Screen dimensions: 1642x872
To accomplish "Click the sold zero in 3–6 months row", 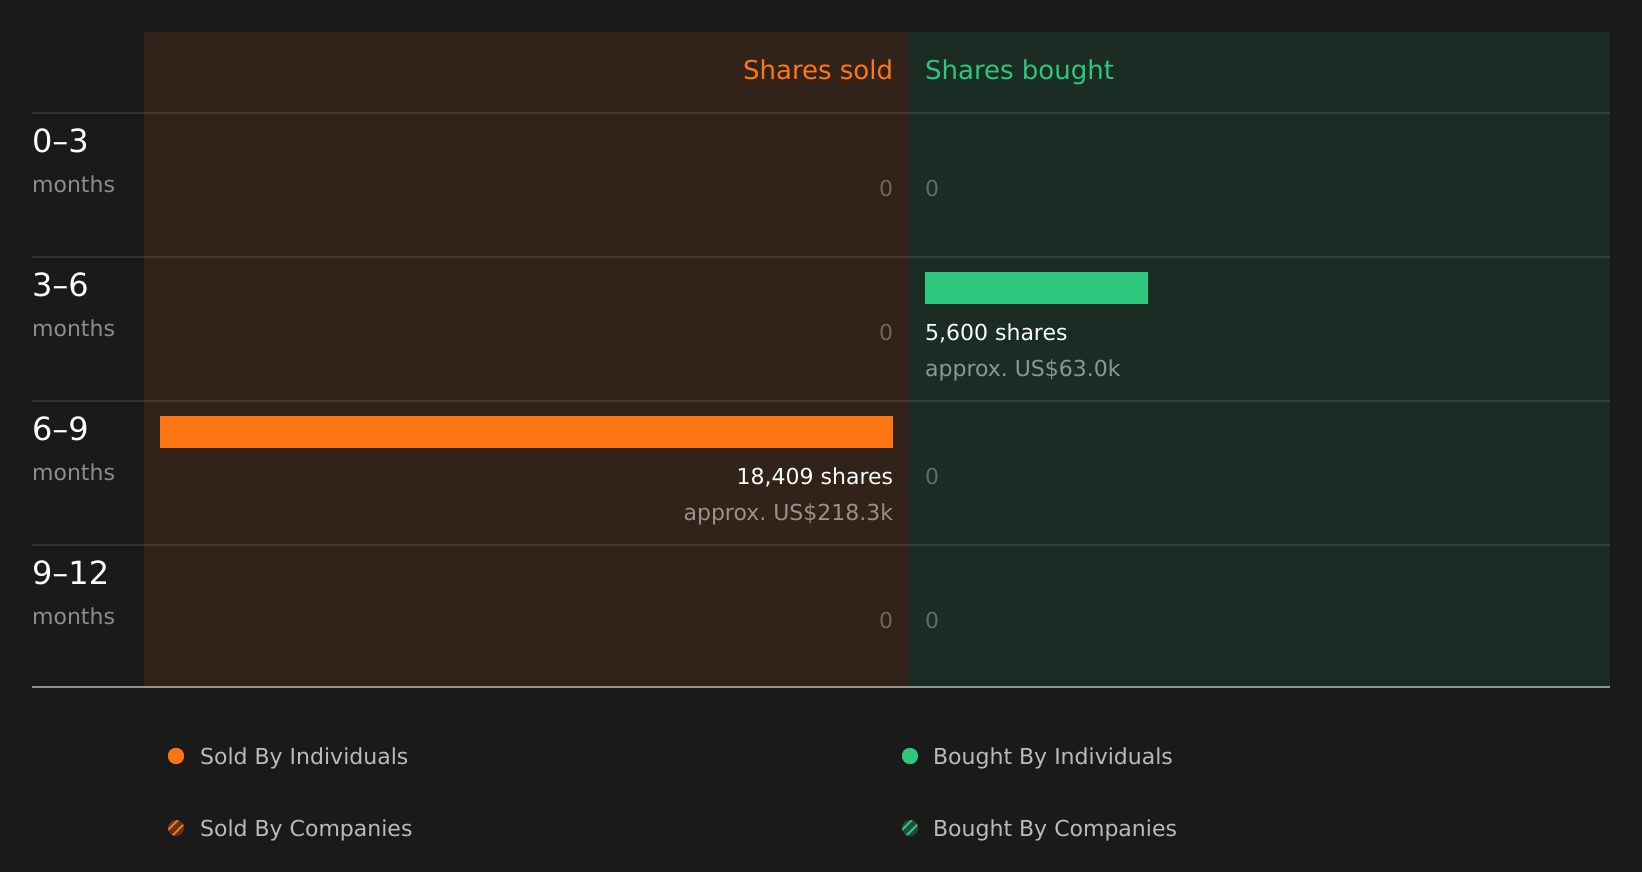I will [886, 333].
